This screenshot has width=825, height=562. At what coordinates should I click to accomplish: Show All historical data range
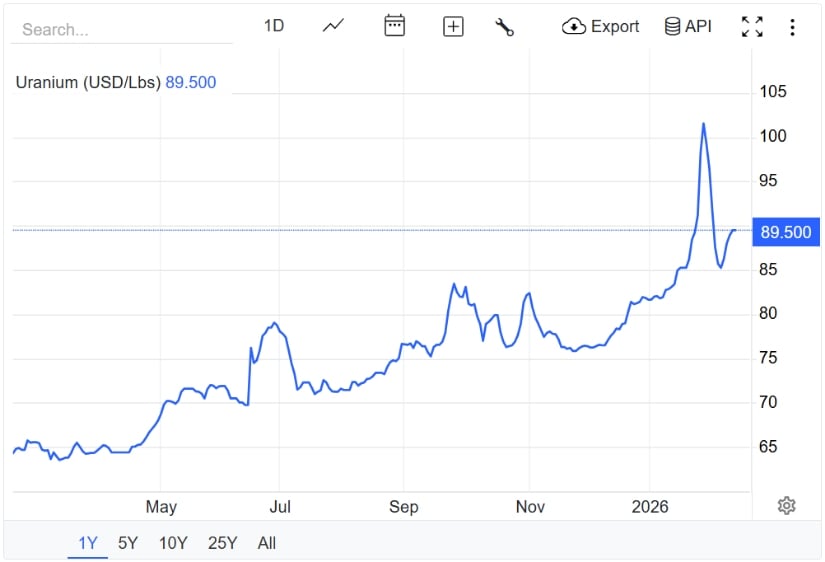(x=266, y=543)
